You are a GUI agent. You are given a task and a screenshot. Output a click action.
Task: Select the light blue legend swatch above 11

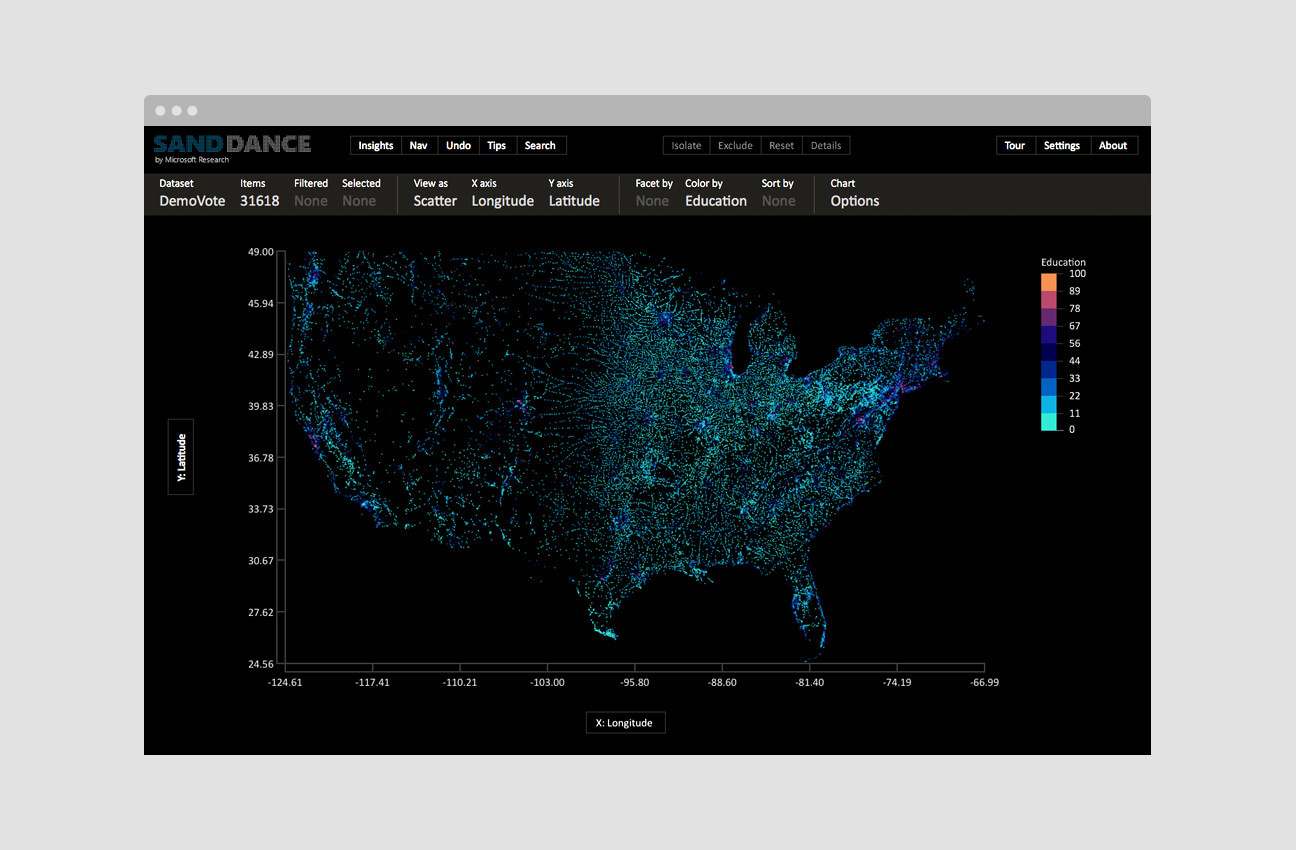(x=1049, y=404)
